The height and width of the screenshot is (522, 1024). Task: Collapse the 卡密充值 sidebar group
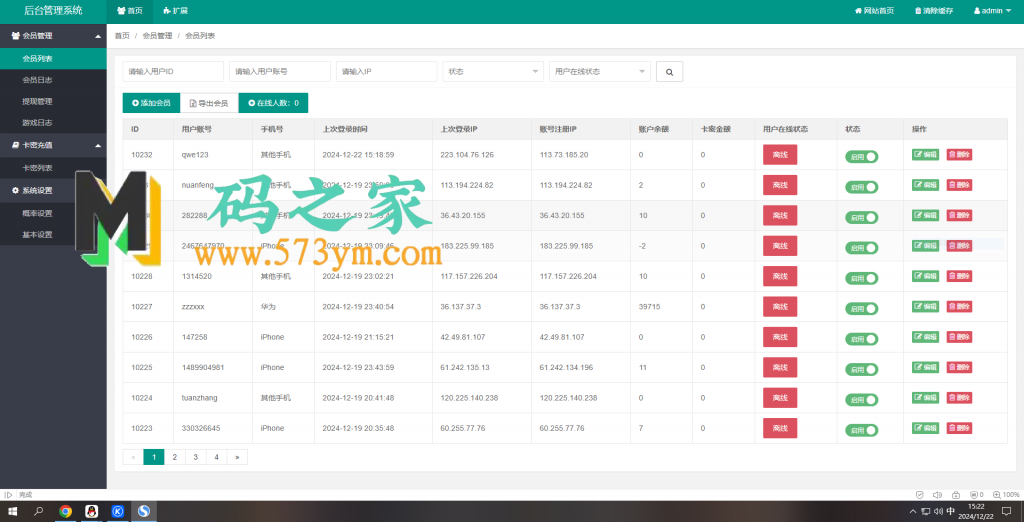click(53, 145)
